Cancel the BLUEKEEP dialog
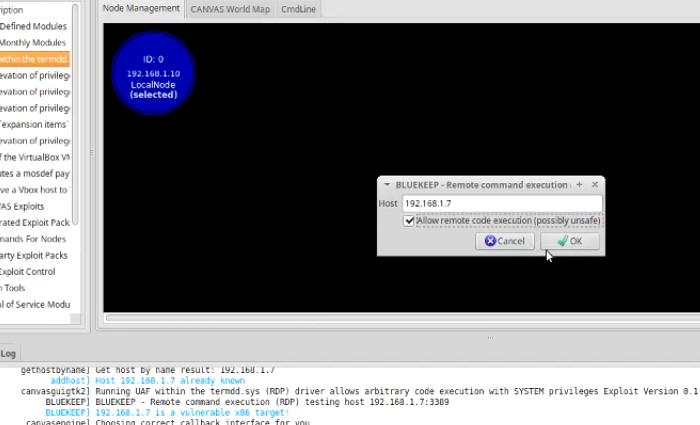This screenshot has width=700, height=425. [504, 241]
